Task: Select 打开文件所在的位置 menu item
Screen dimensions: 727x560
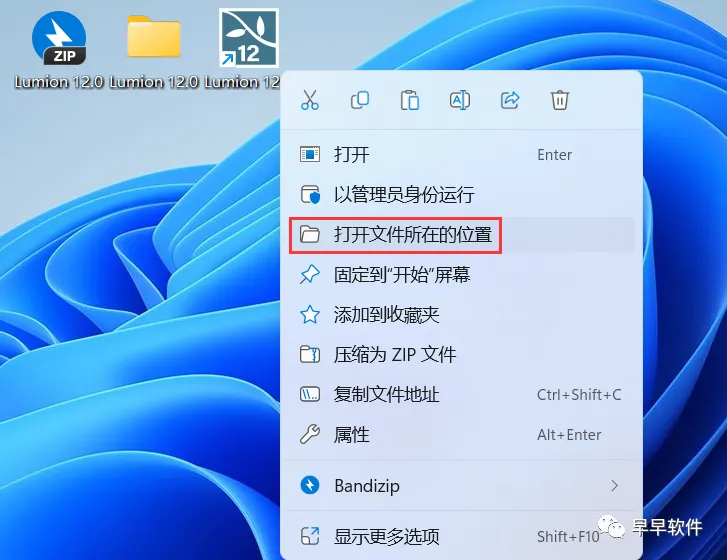Action: [x=461, y=235]
